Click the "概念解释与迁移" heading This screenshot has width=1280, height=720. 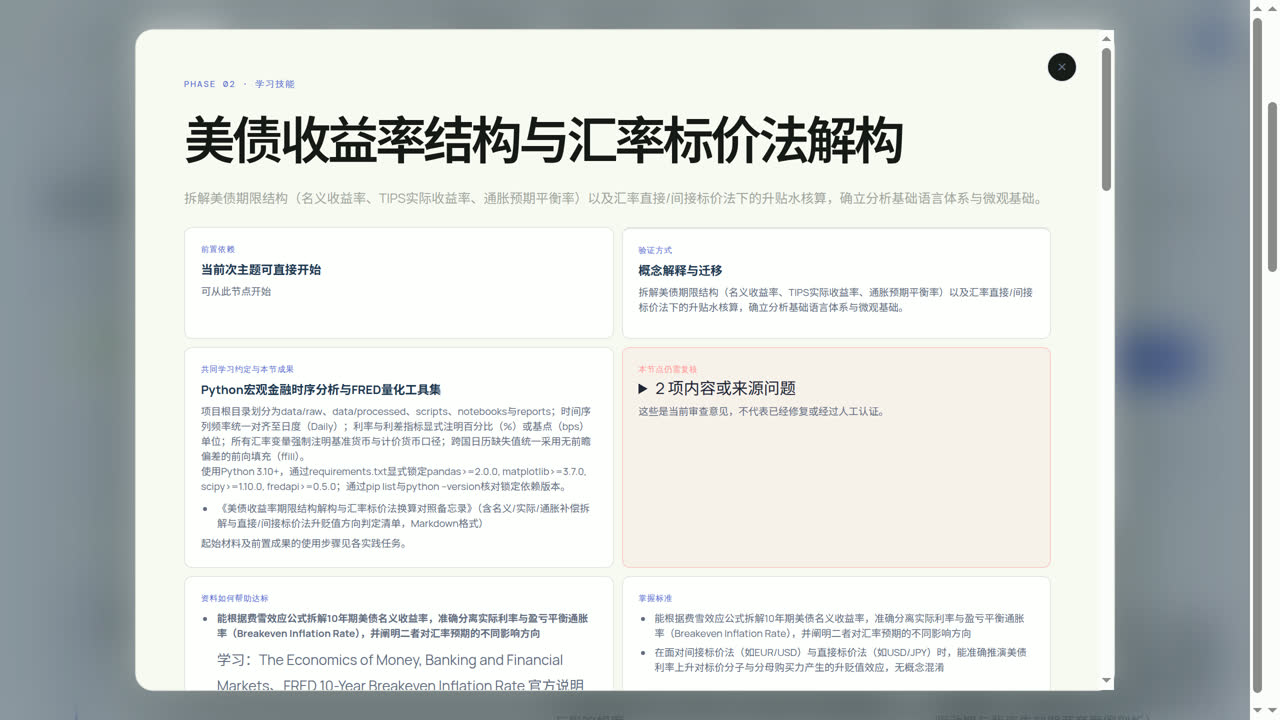[680, 271]
